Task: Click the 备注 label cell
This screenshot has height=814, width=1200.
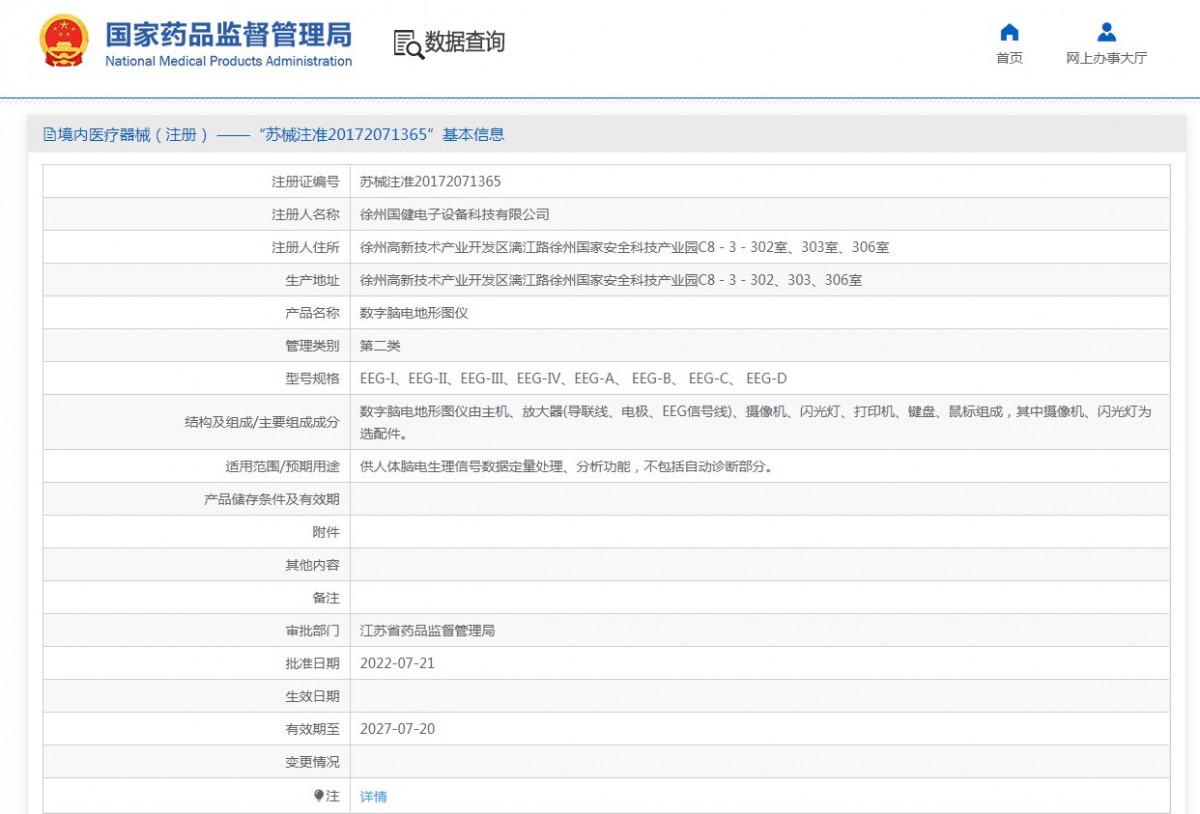Action: tap(197, 598)
